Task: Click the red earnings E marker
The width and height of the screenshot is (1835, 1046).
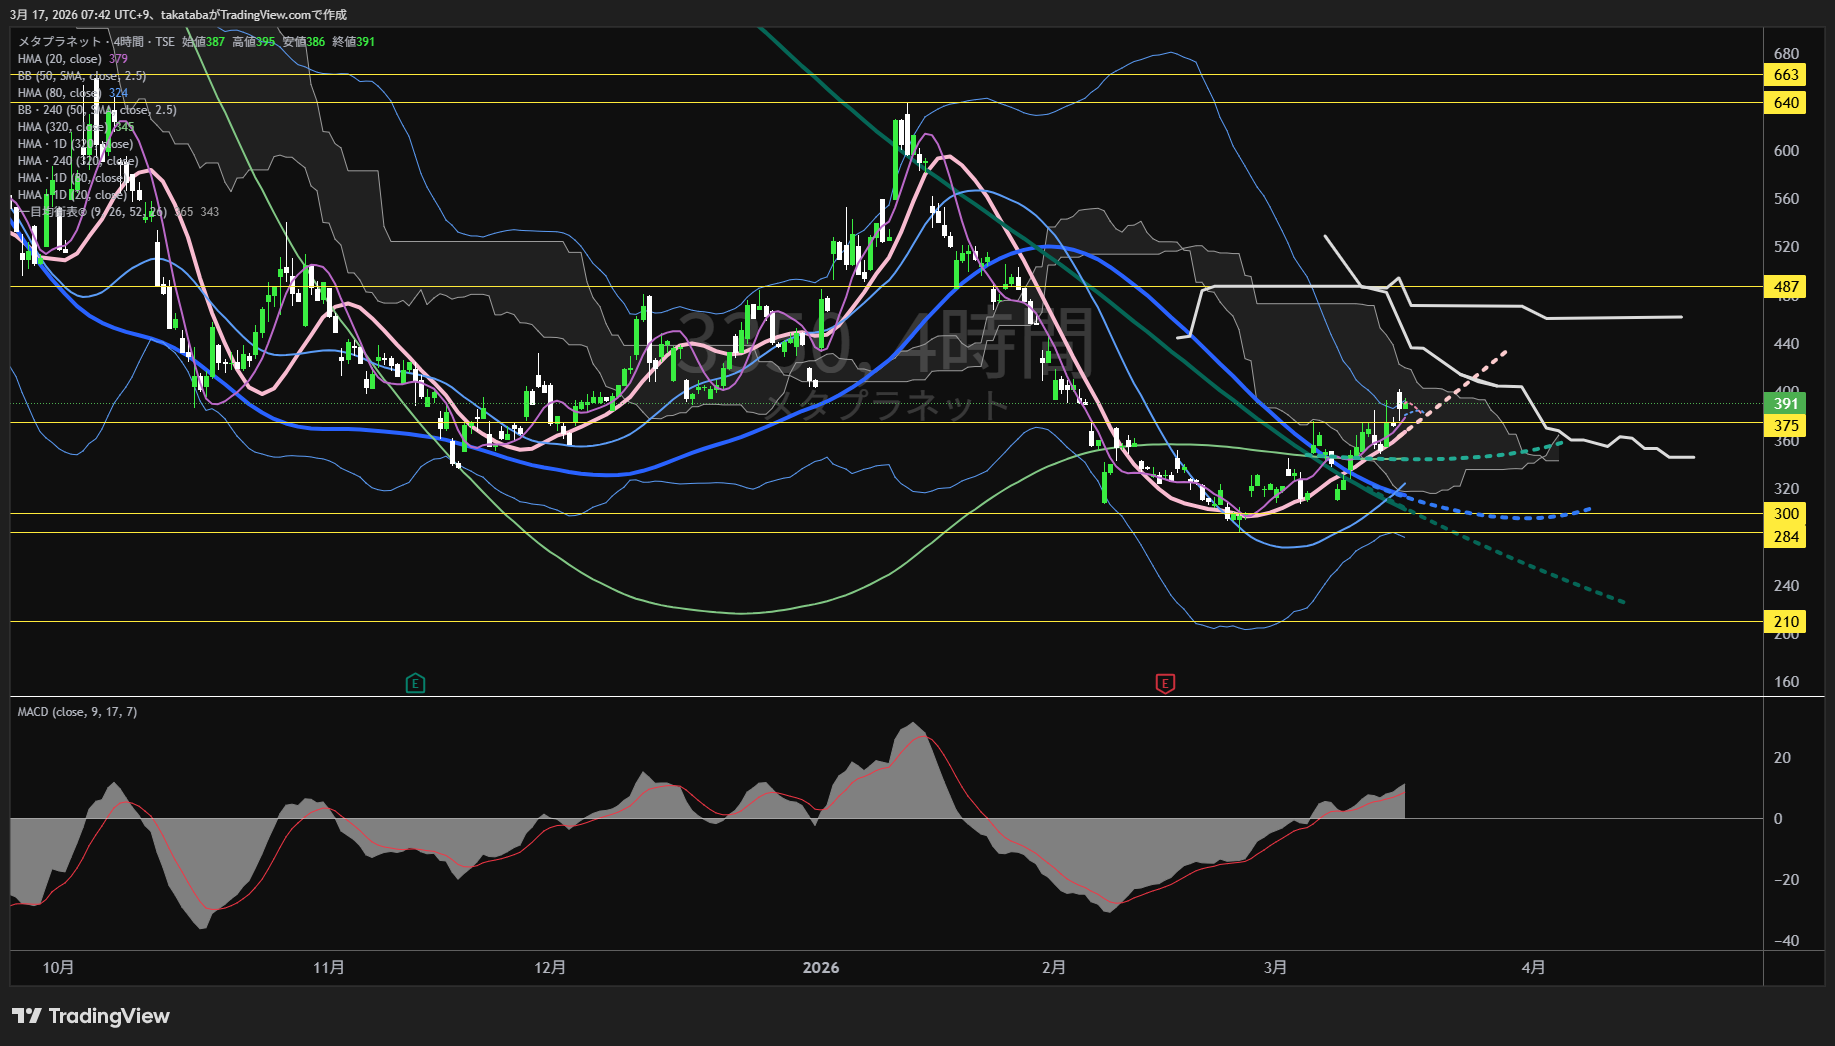Action: click(x=1165, y=684)
